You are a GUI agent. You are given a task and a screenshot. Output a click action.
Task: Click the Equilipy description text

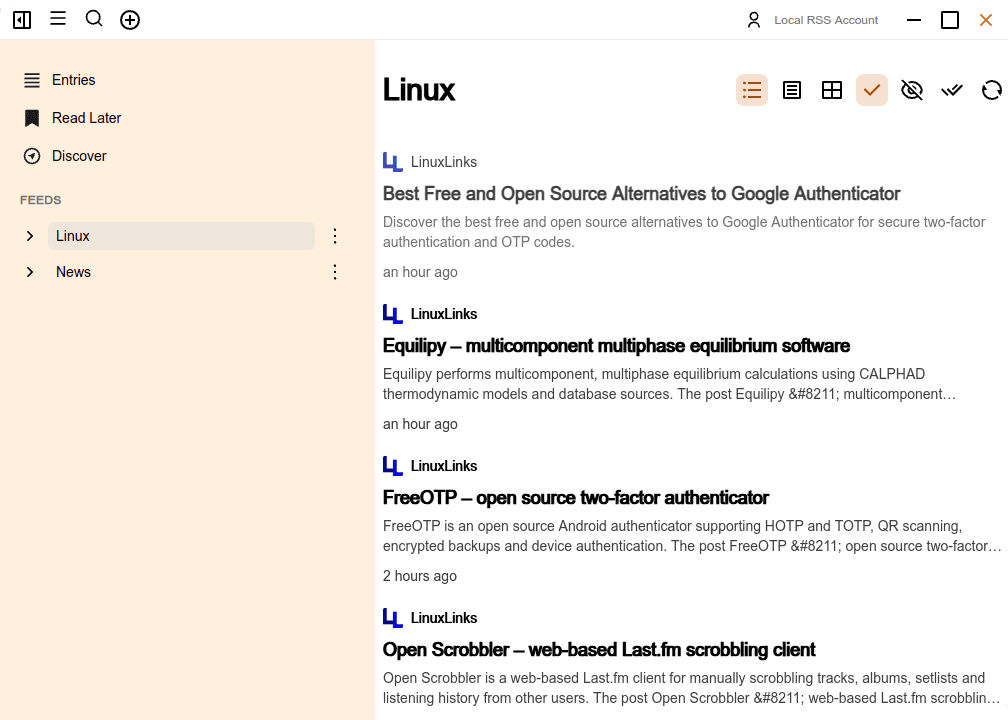click(x=669, y=384)
